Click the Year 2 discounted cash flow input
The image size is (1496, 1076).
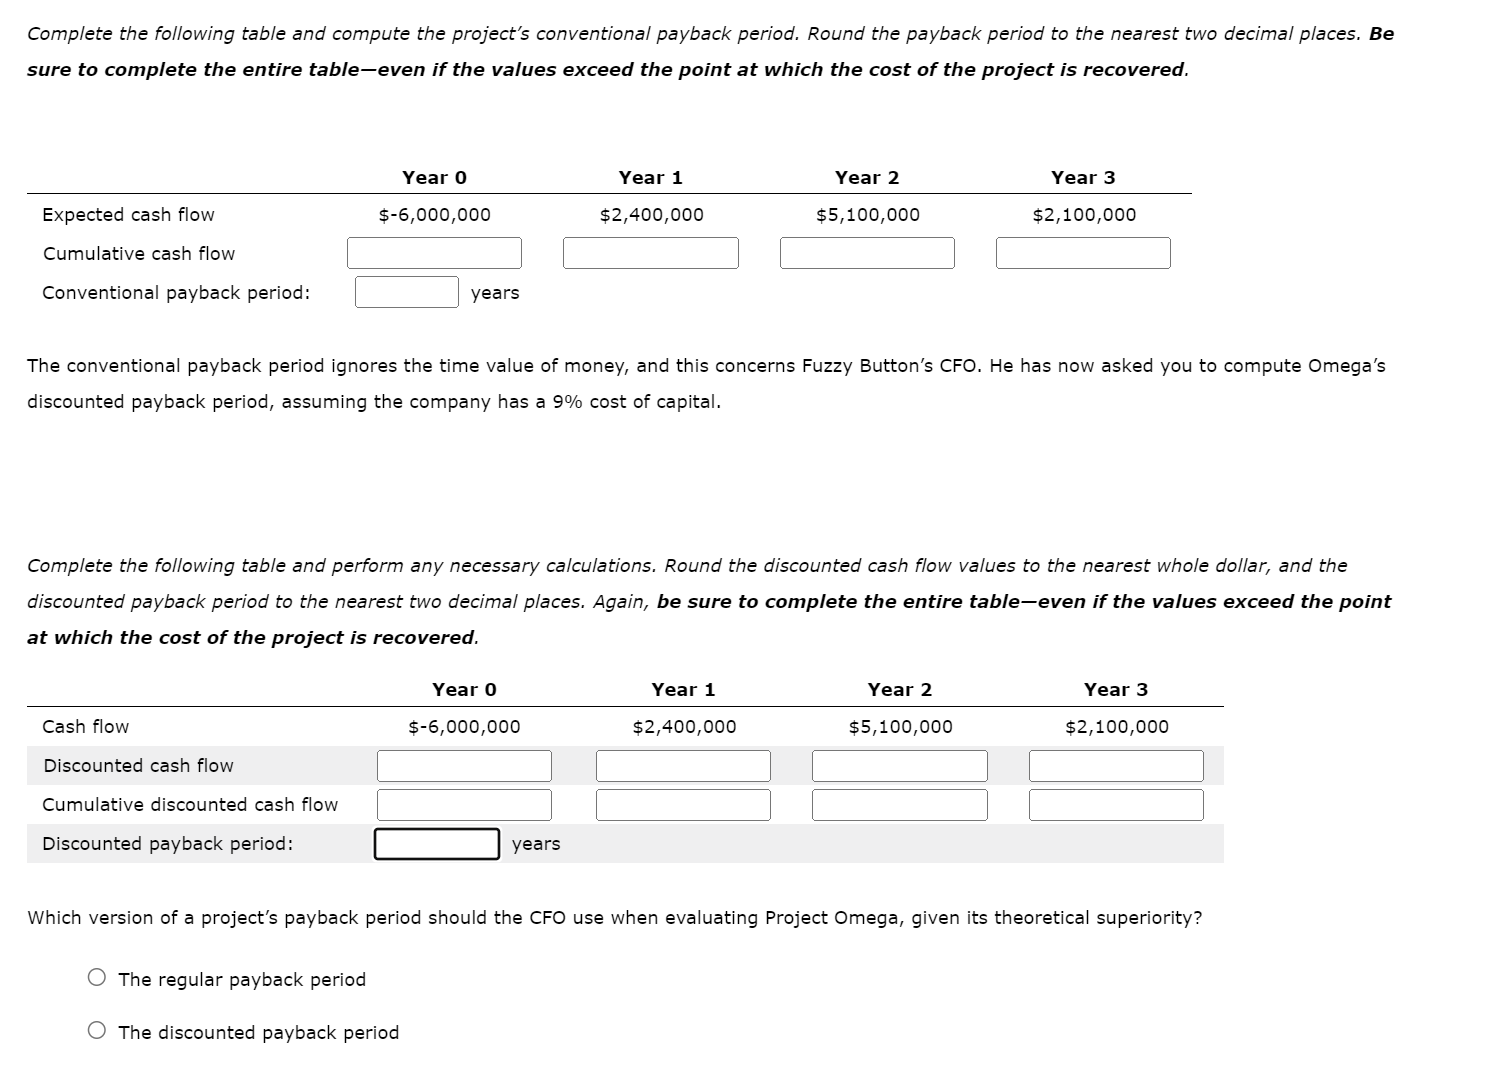tap(900, 765)
